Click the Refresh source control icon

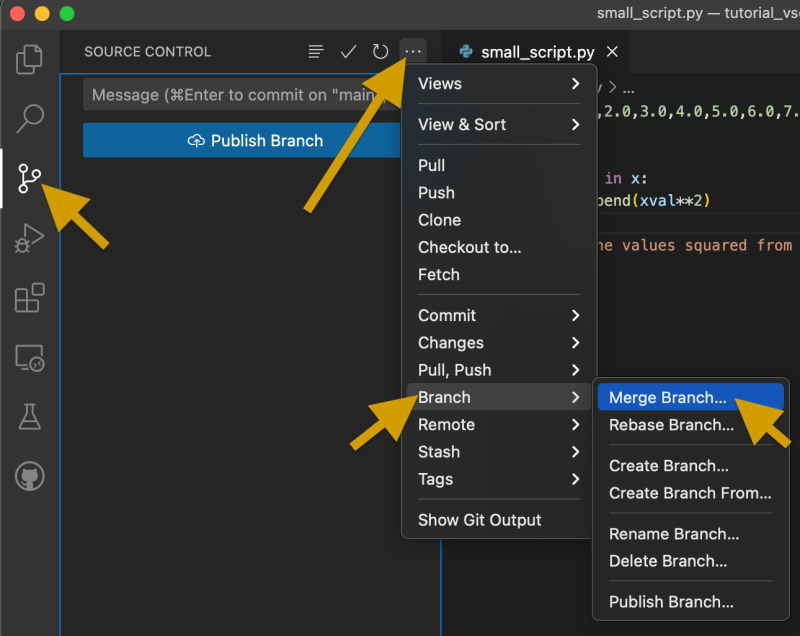(x=380, y=52)
